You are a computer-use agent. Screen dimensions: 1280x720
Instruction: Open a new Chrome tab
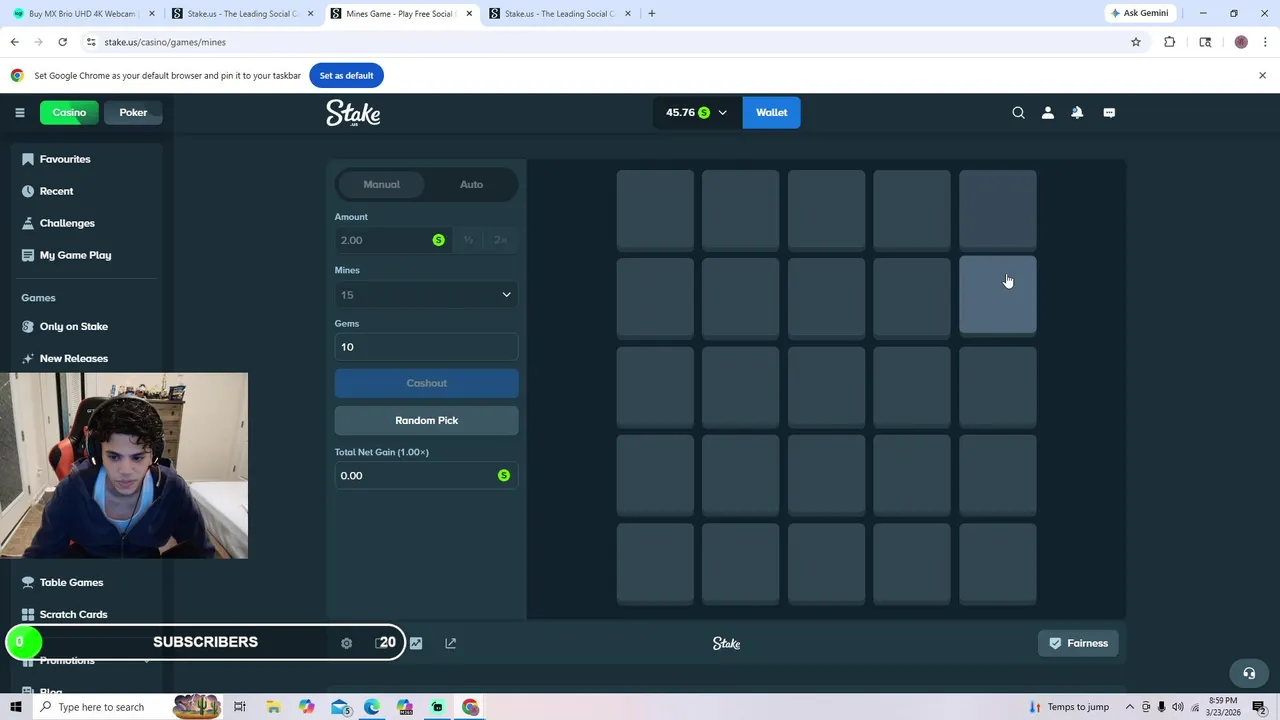pos(651,13)
